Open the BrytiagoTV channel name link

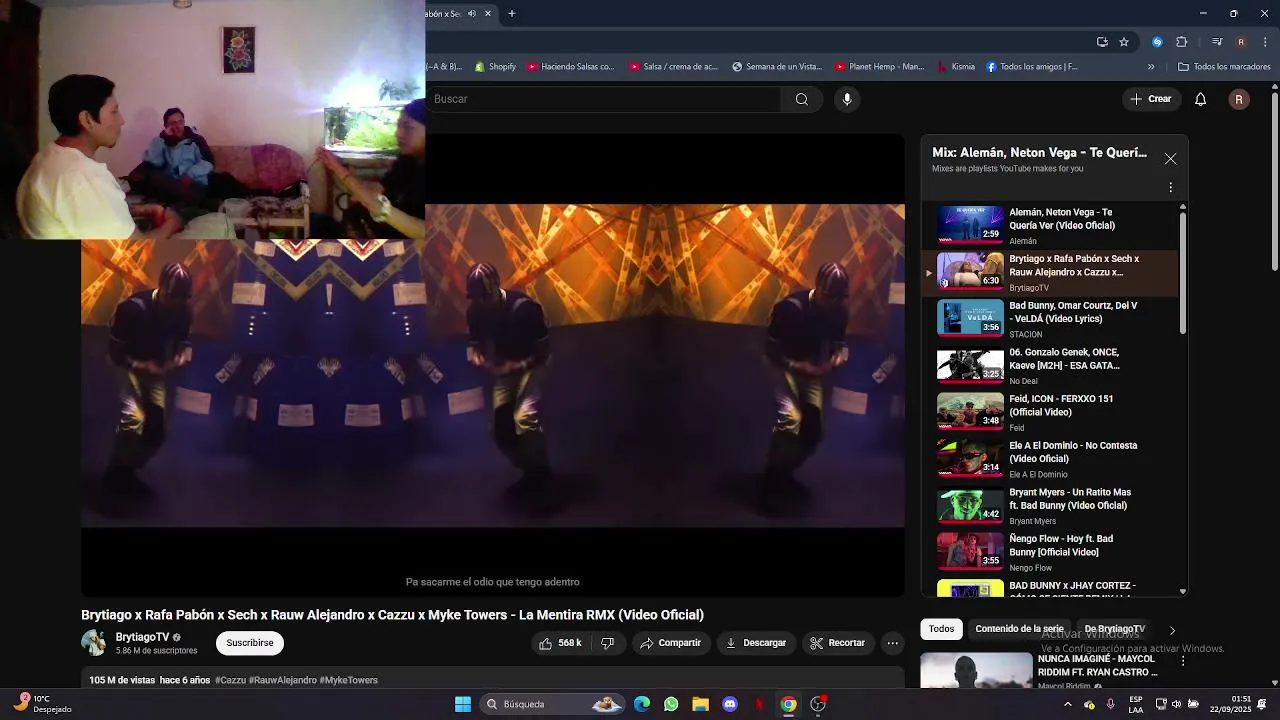[x=142, y=637]
